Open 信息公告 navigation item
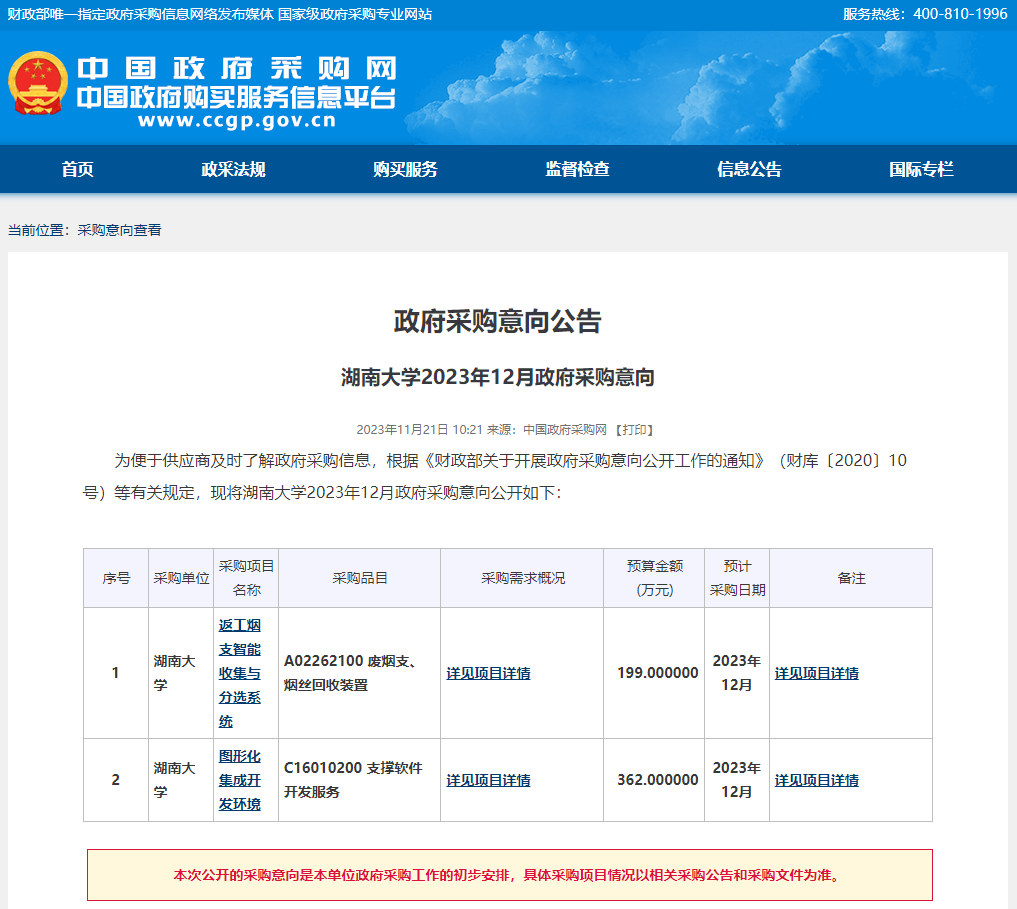Image resolution: width=1017 pixels, height=909 pixels. 749,169
